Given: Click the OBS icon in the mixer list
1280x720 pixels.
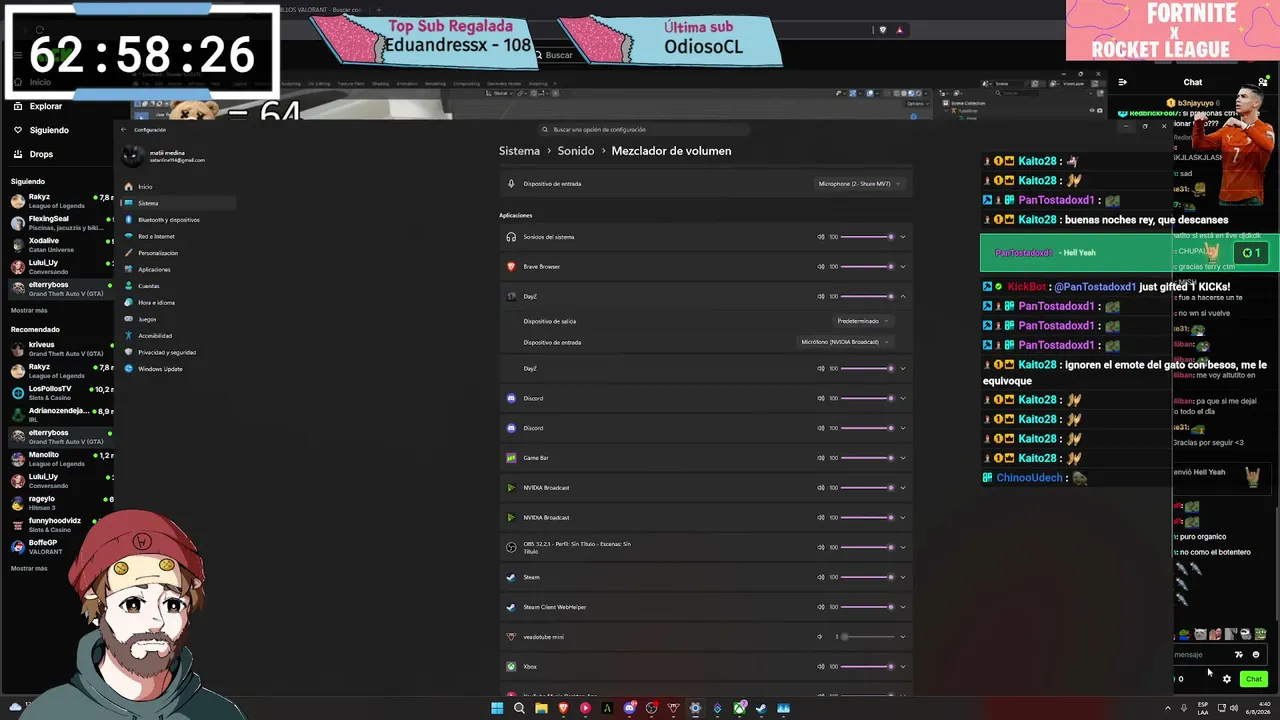Looking at the screenshot, I should click(511, 547).
